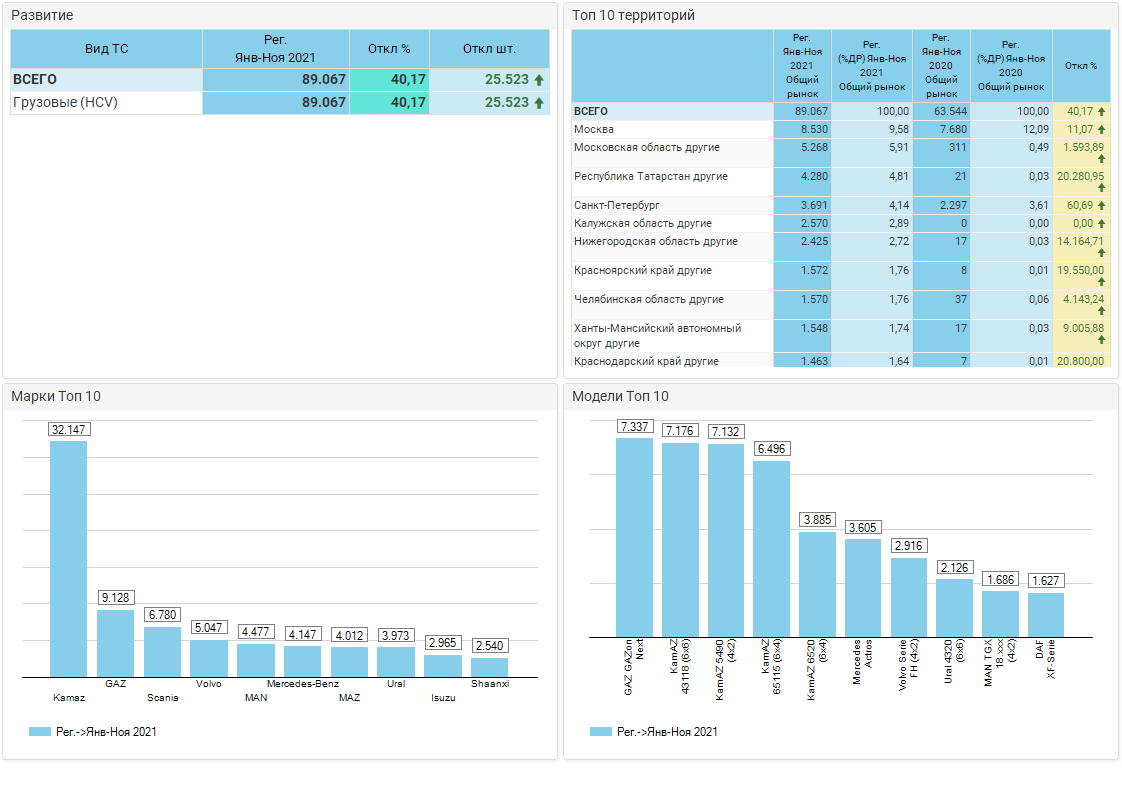The image size is (1122, 793).
Task: Click the green arrow in the Развитие ВСЕГО row
Action: click(x=539, y=80)
